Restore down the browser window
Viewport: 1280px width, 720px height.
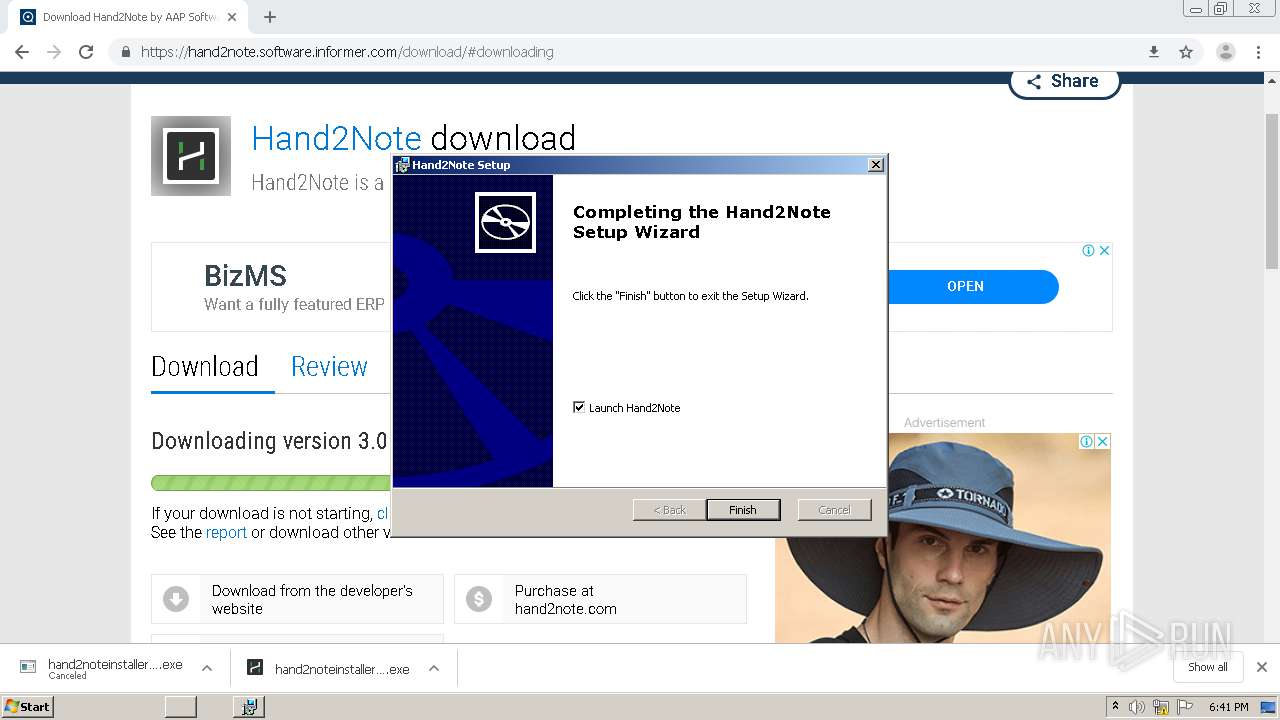(x=1221, y=8)
